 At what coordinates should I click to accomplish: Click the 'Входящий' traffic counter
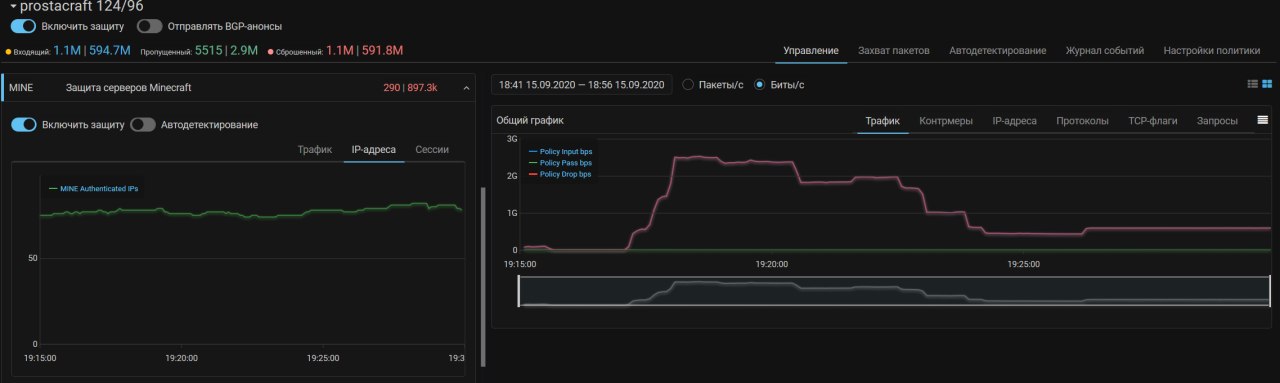[68, 50]
